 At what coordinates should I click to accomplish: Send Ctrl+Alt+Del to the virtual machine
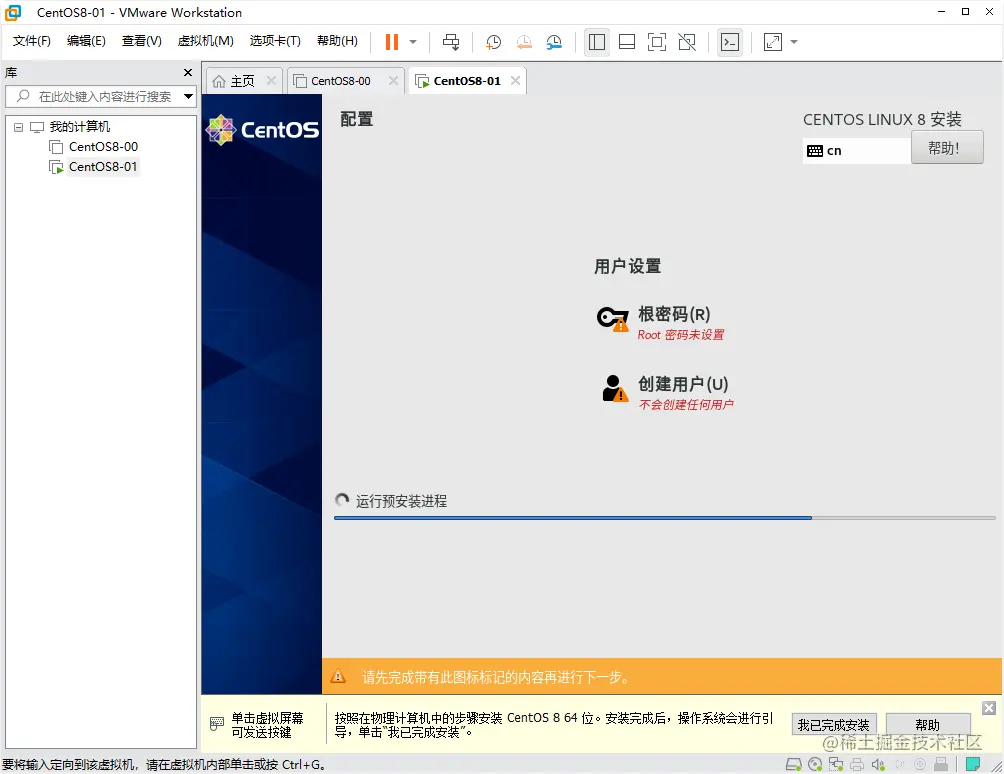[x=451, y=42]
